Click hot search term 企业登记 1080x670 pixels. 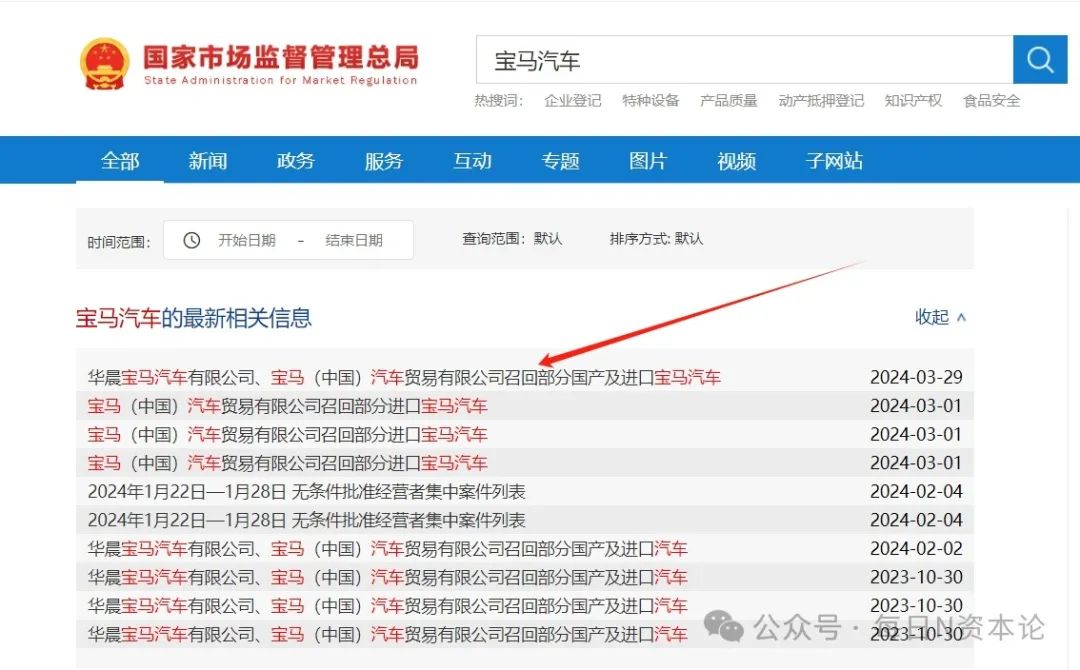click(572, 101)
